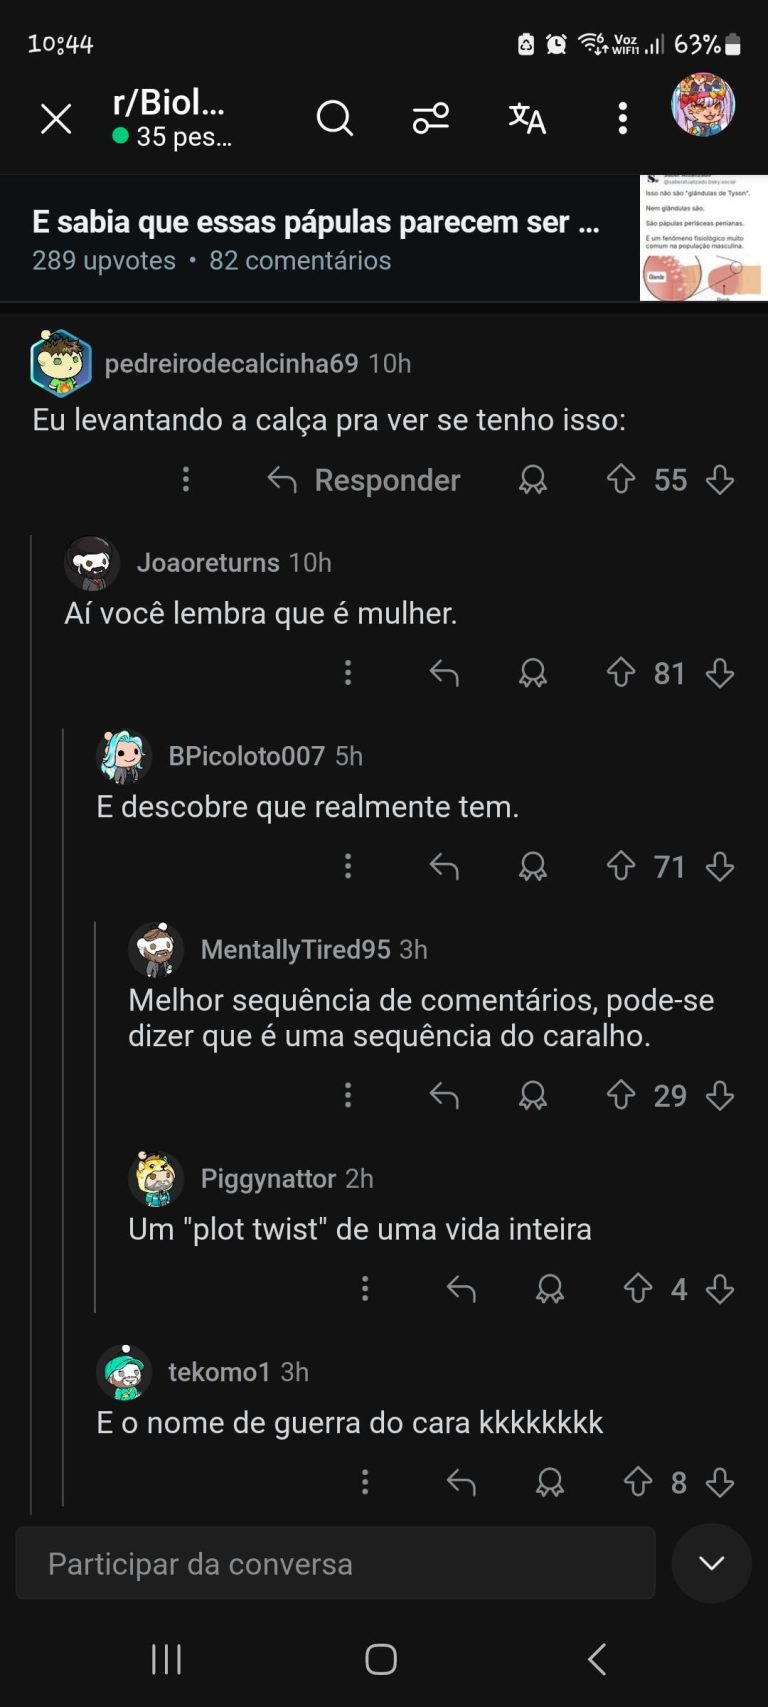Upvote BPicoloto007's comment
The height and width of the screenshot is (1707, 768).
620,866
